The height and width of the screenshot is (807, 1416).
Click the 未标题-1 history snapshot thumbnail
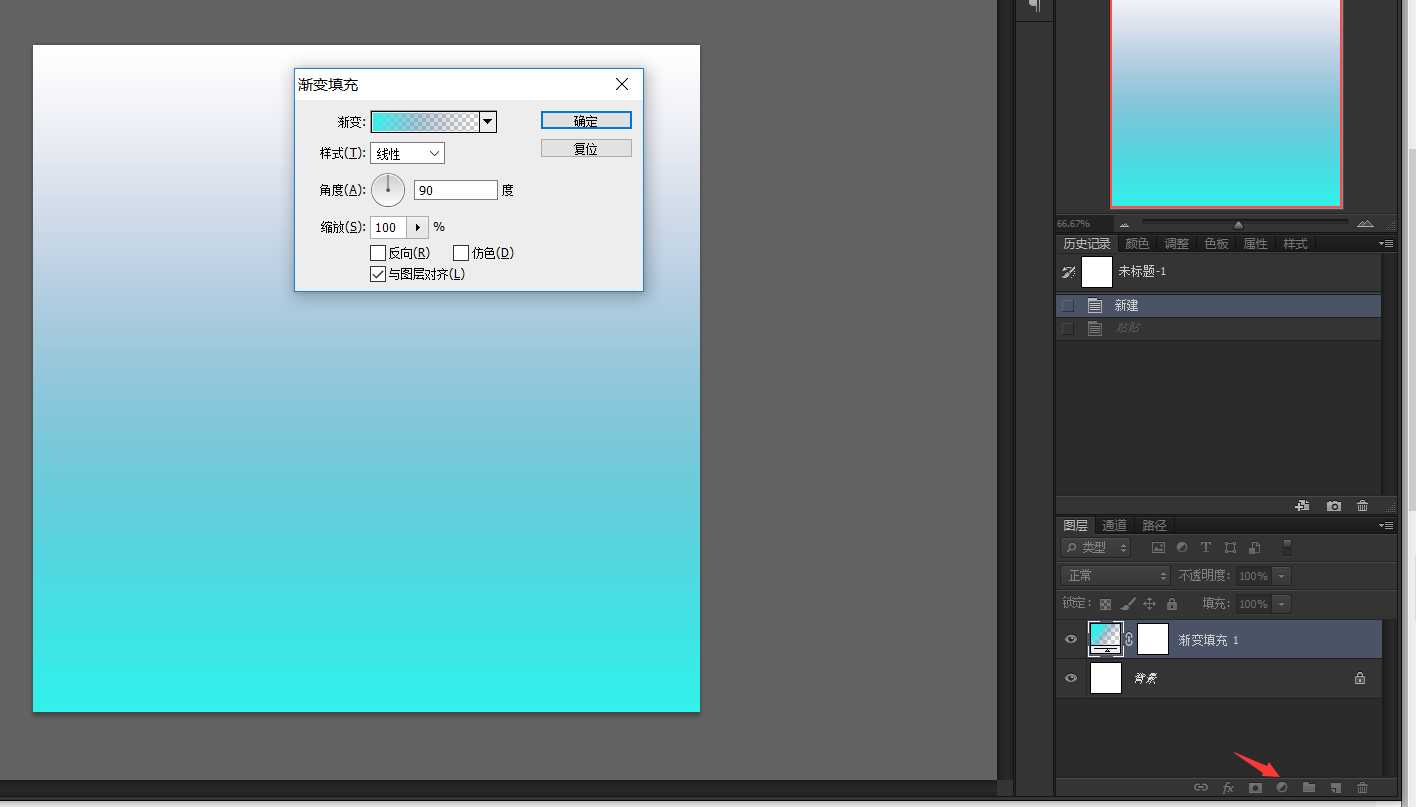1097,271
